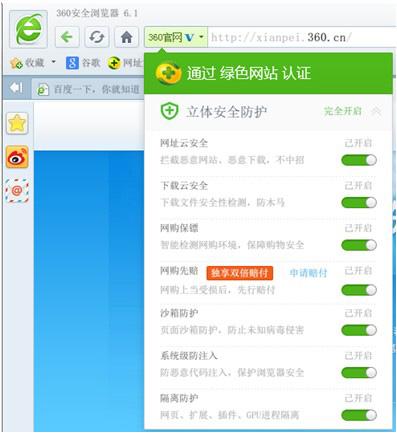Open the 谷歌 bookmark
This screenshot has width=397, height=433.
[x=83, y=62]
